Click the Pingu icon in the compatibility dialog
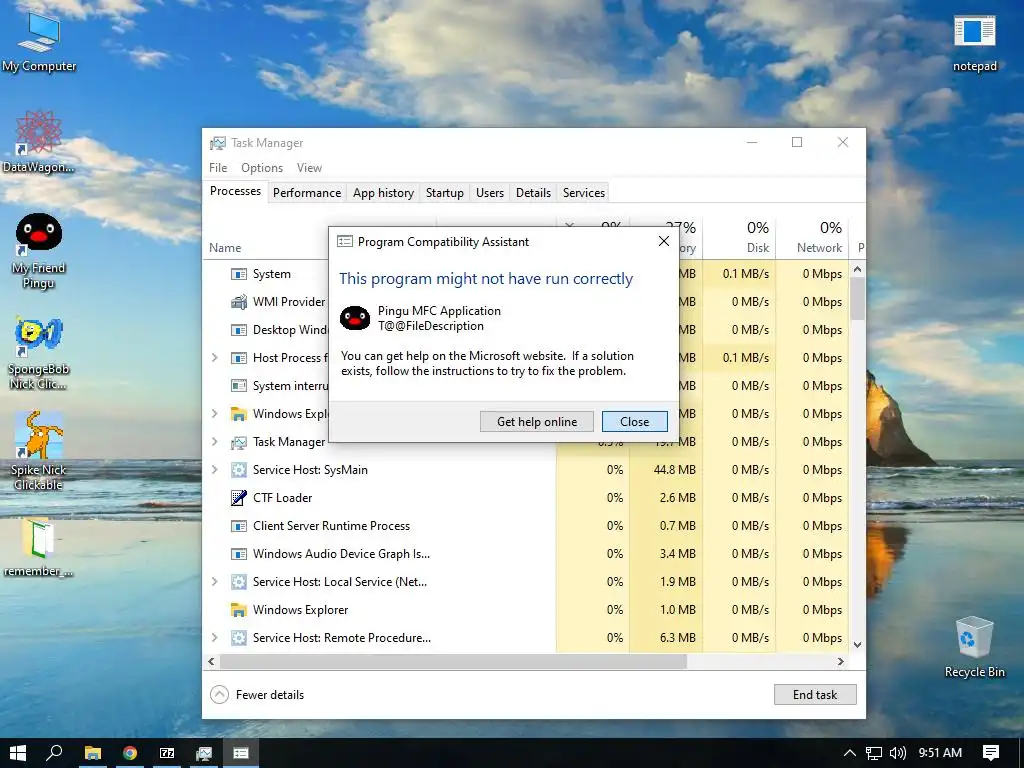 click(x=355, y=318)
